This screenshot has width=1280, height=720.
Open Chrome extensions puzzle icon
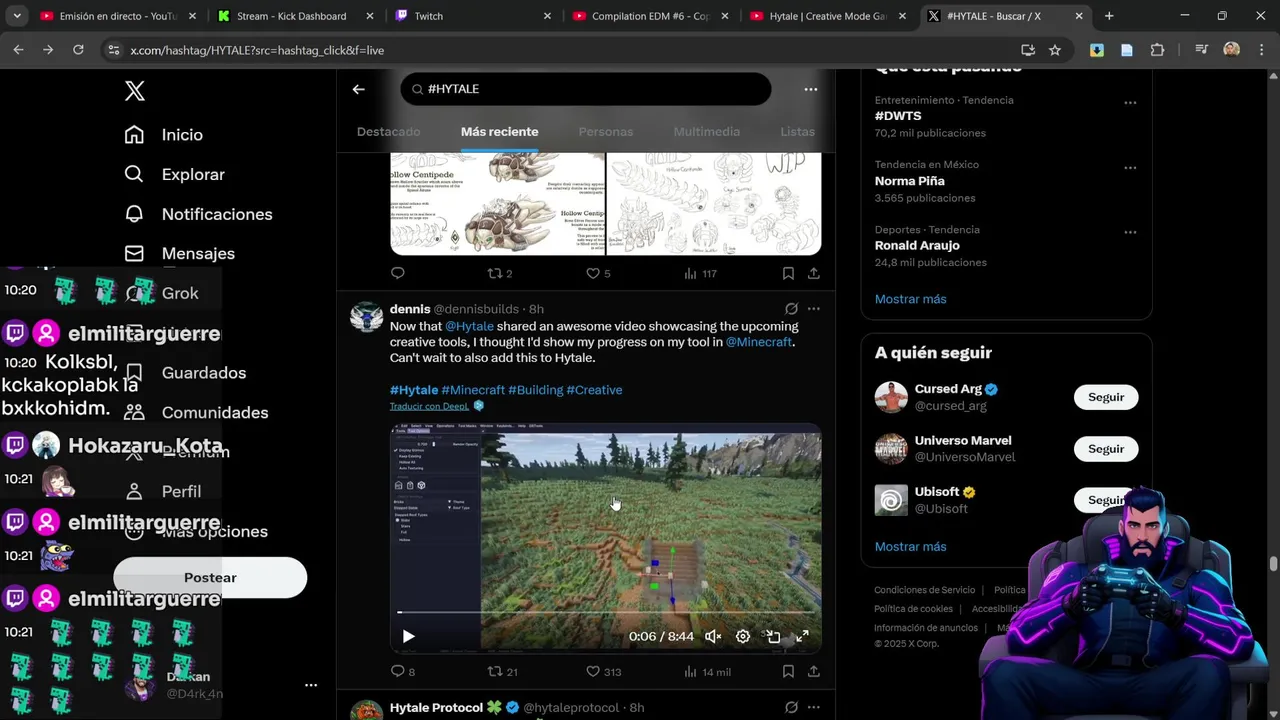tap(1157, 50)
